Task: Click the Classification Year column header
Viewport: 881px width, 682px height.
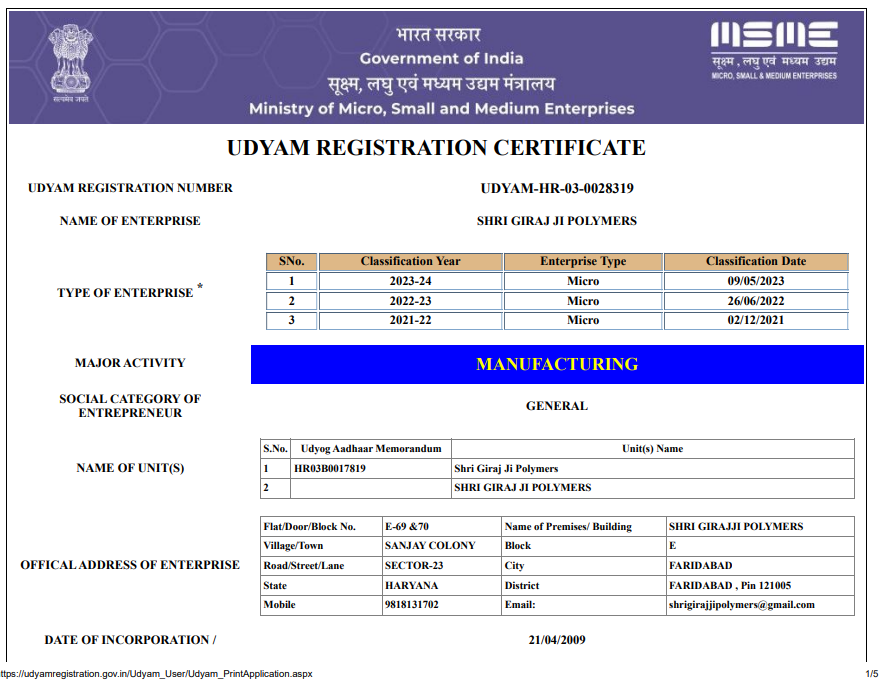Action: coord(410,261)
